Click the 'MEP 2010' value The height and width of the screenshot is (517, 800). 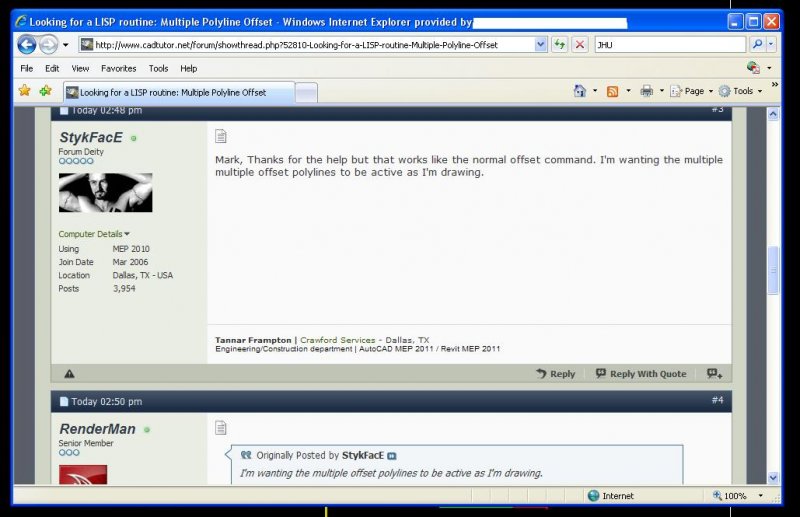[x=131, y=249]
